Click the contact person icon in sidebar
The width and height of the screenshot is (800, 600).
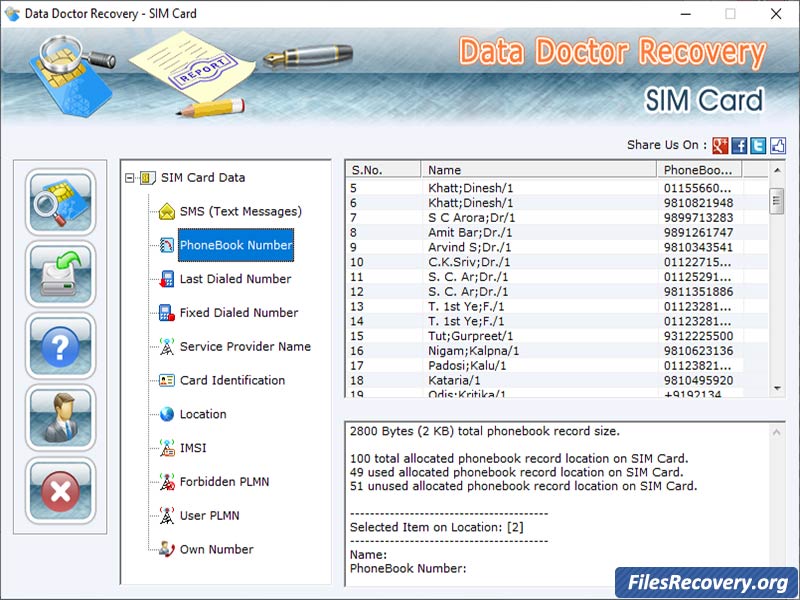(60, 417)
